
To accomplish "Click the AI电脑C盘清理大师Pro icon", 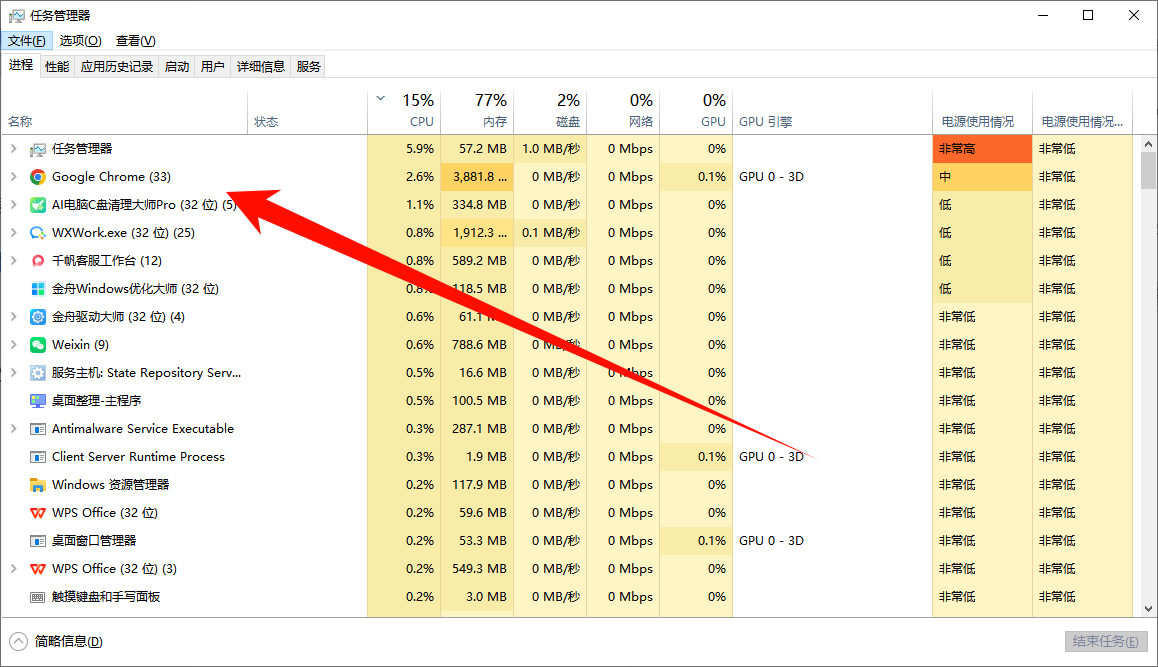I will pos(37,205).
